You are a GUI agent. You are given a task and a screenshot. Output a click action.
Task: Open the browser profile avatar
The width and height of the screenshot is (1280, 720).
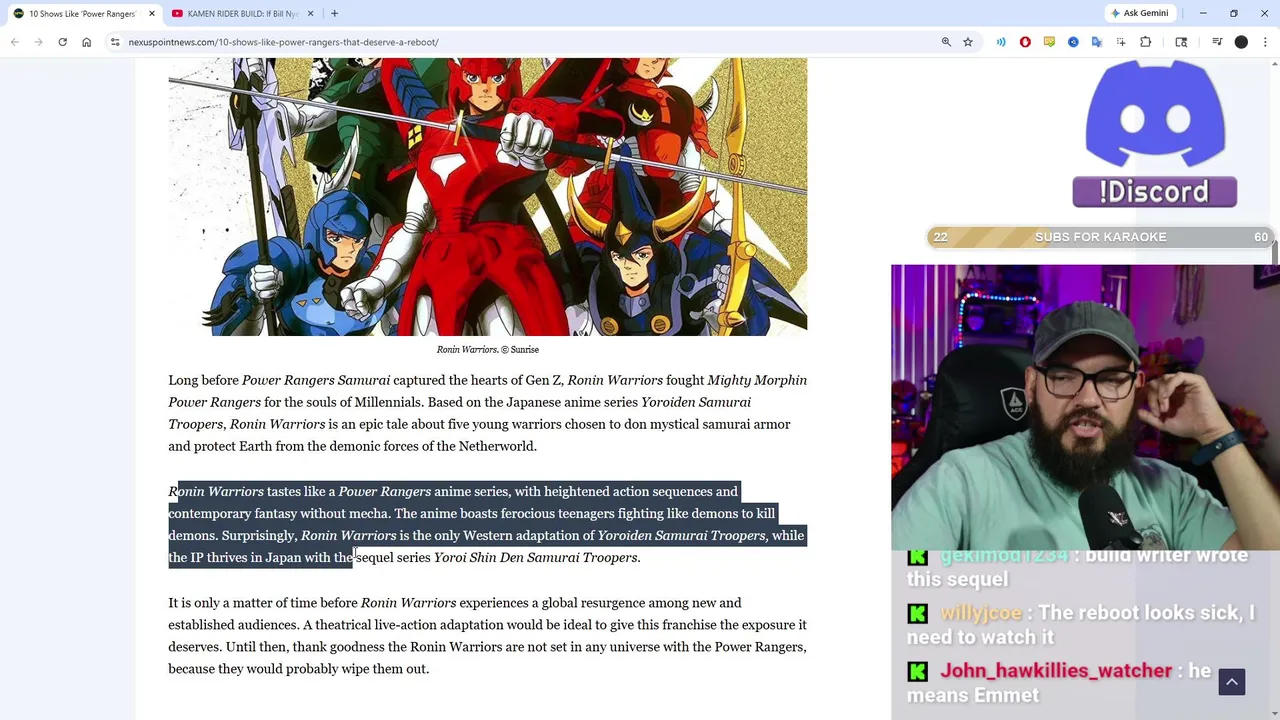1241,42
